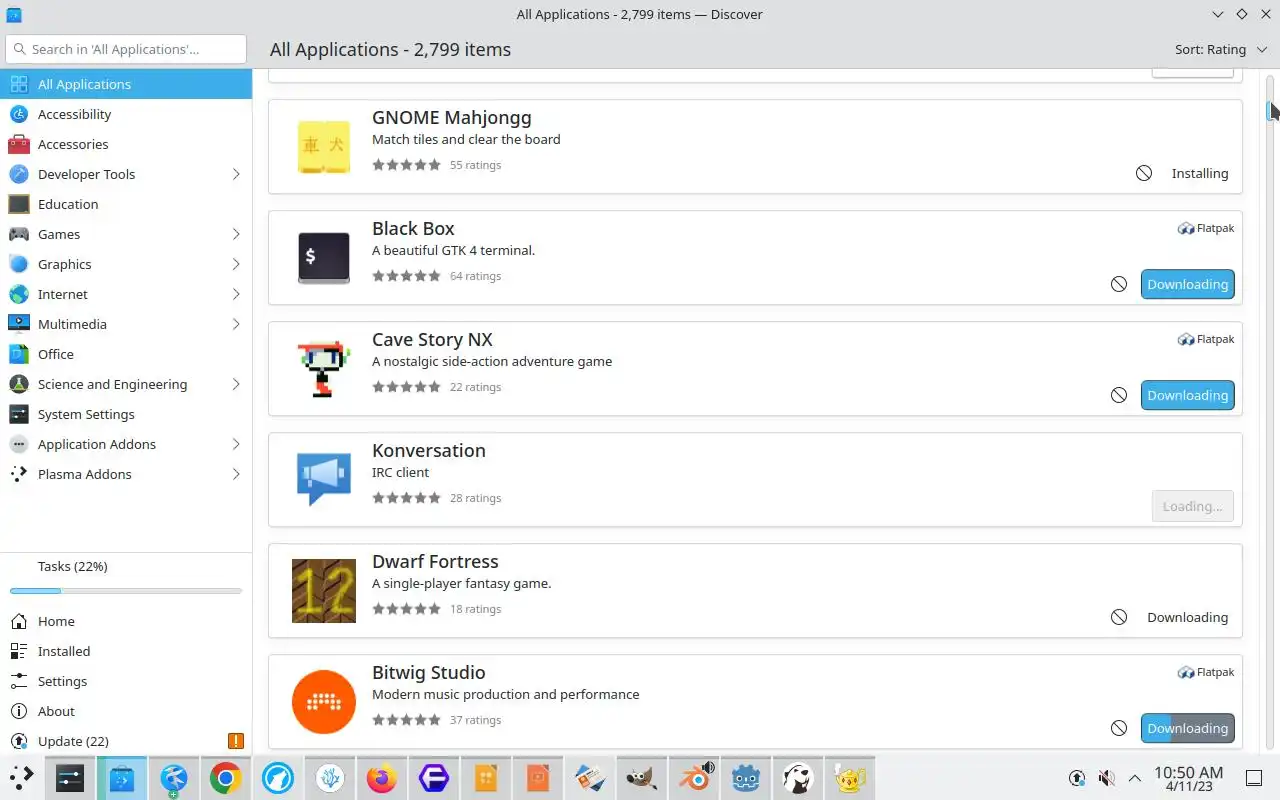Image resolution: width=1280 pixels, height=800 pixels.
Task: Click the Flatpak label on Bitwig Studio
Action: coord(1206,673)
